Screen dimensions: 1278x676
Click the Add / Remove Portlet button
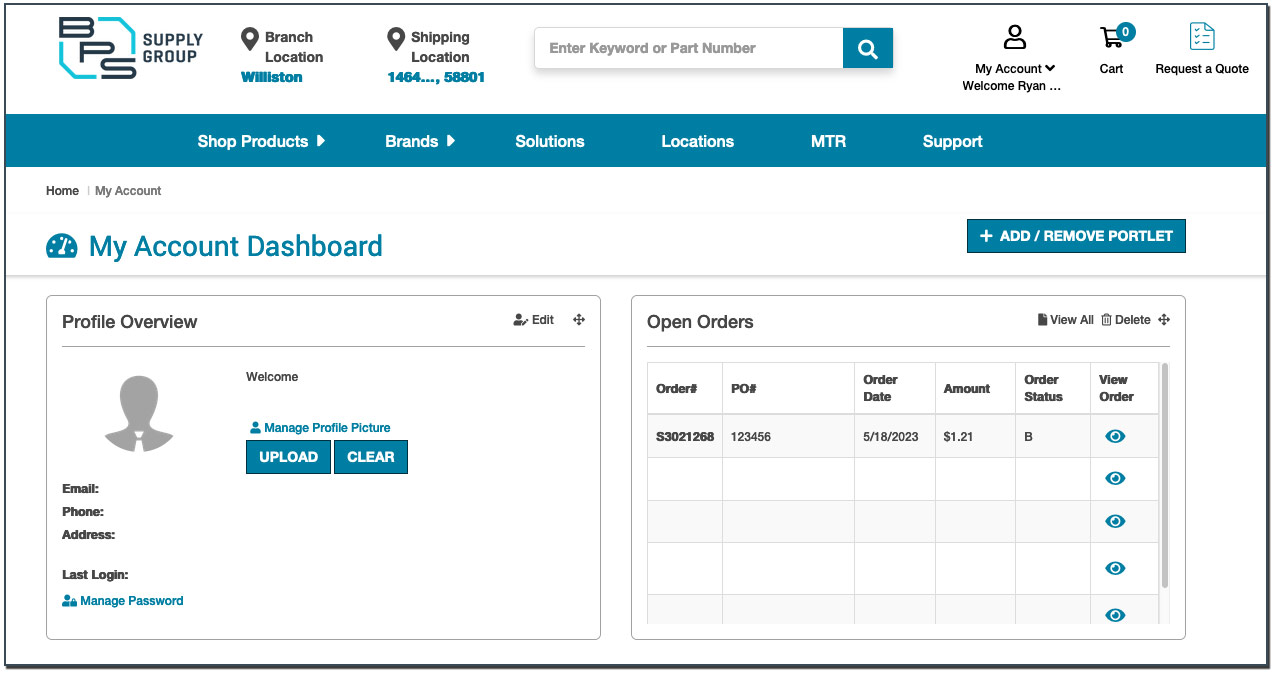[x=1076, y=236]
